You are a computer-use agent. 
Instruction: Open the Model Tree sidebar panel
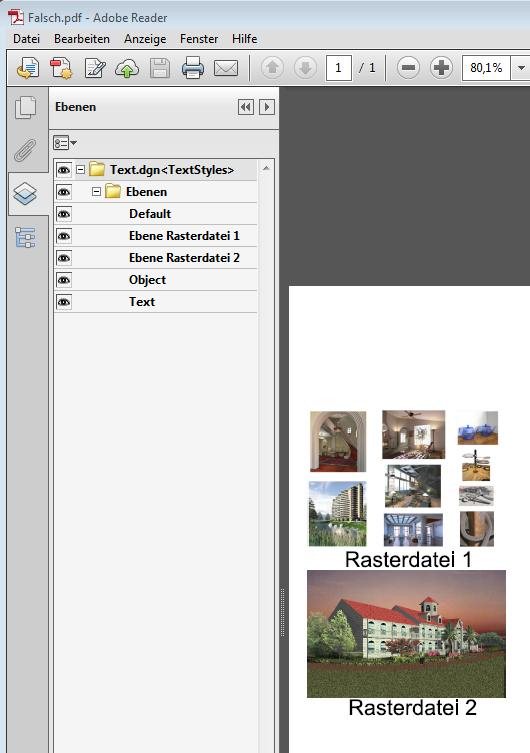coord(25,237)
